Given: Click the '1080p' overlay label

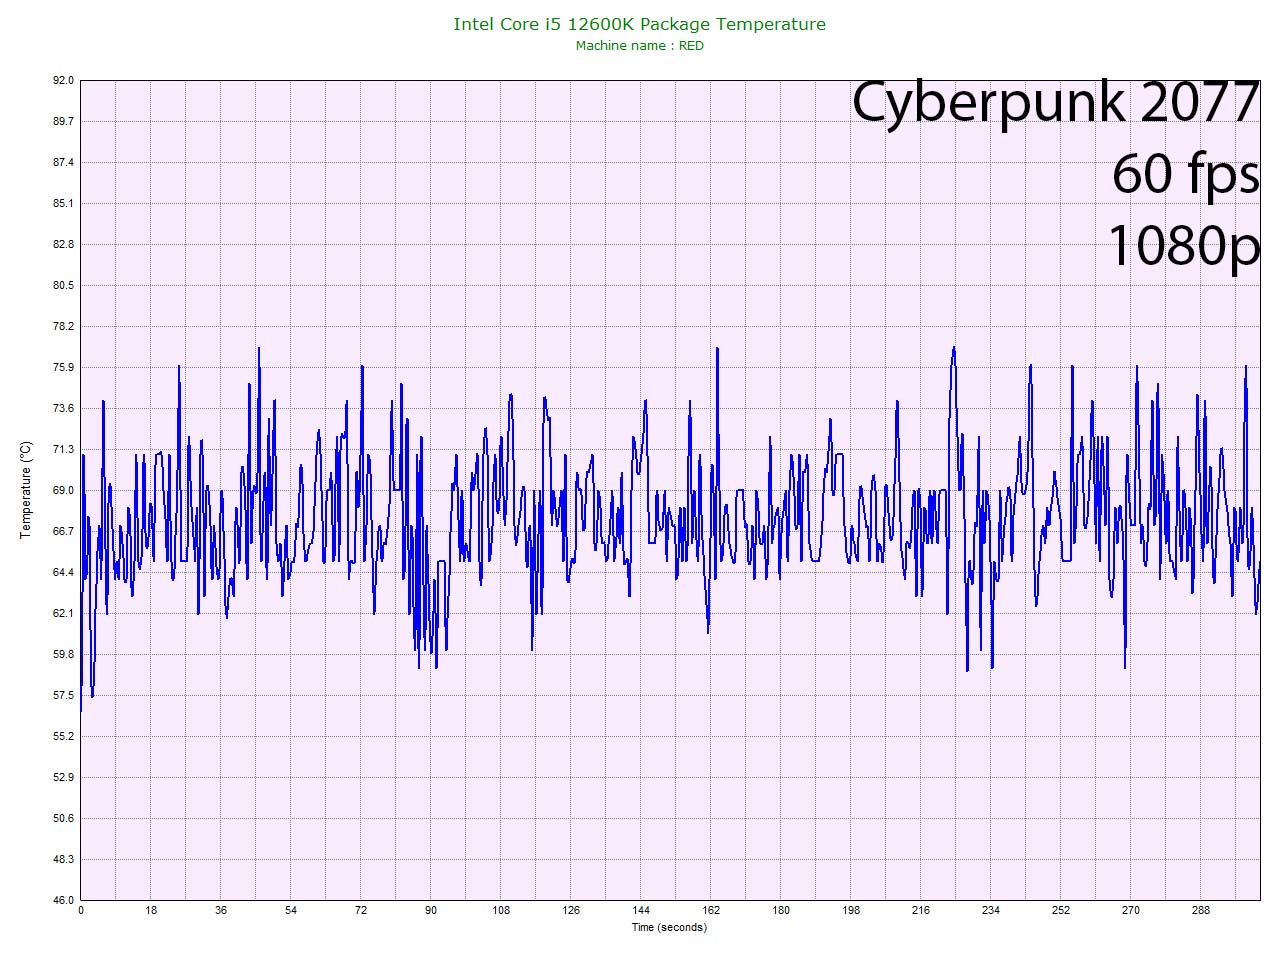Looking at the screenshot, I should (1183, 245).
